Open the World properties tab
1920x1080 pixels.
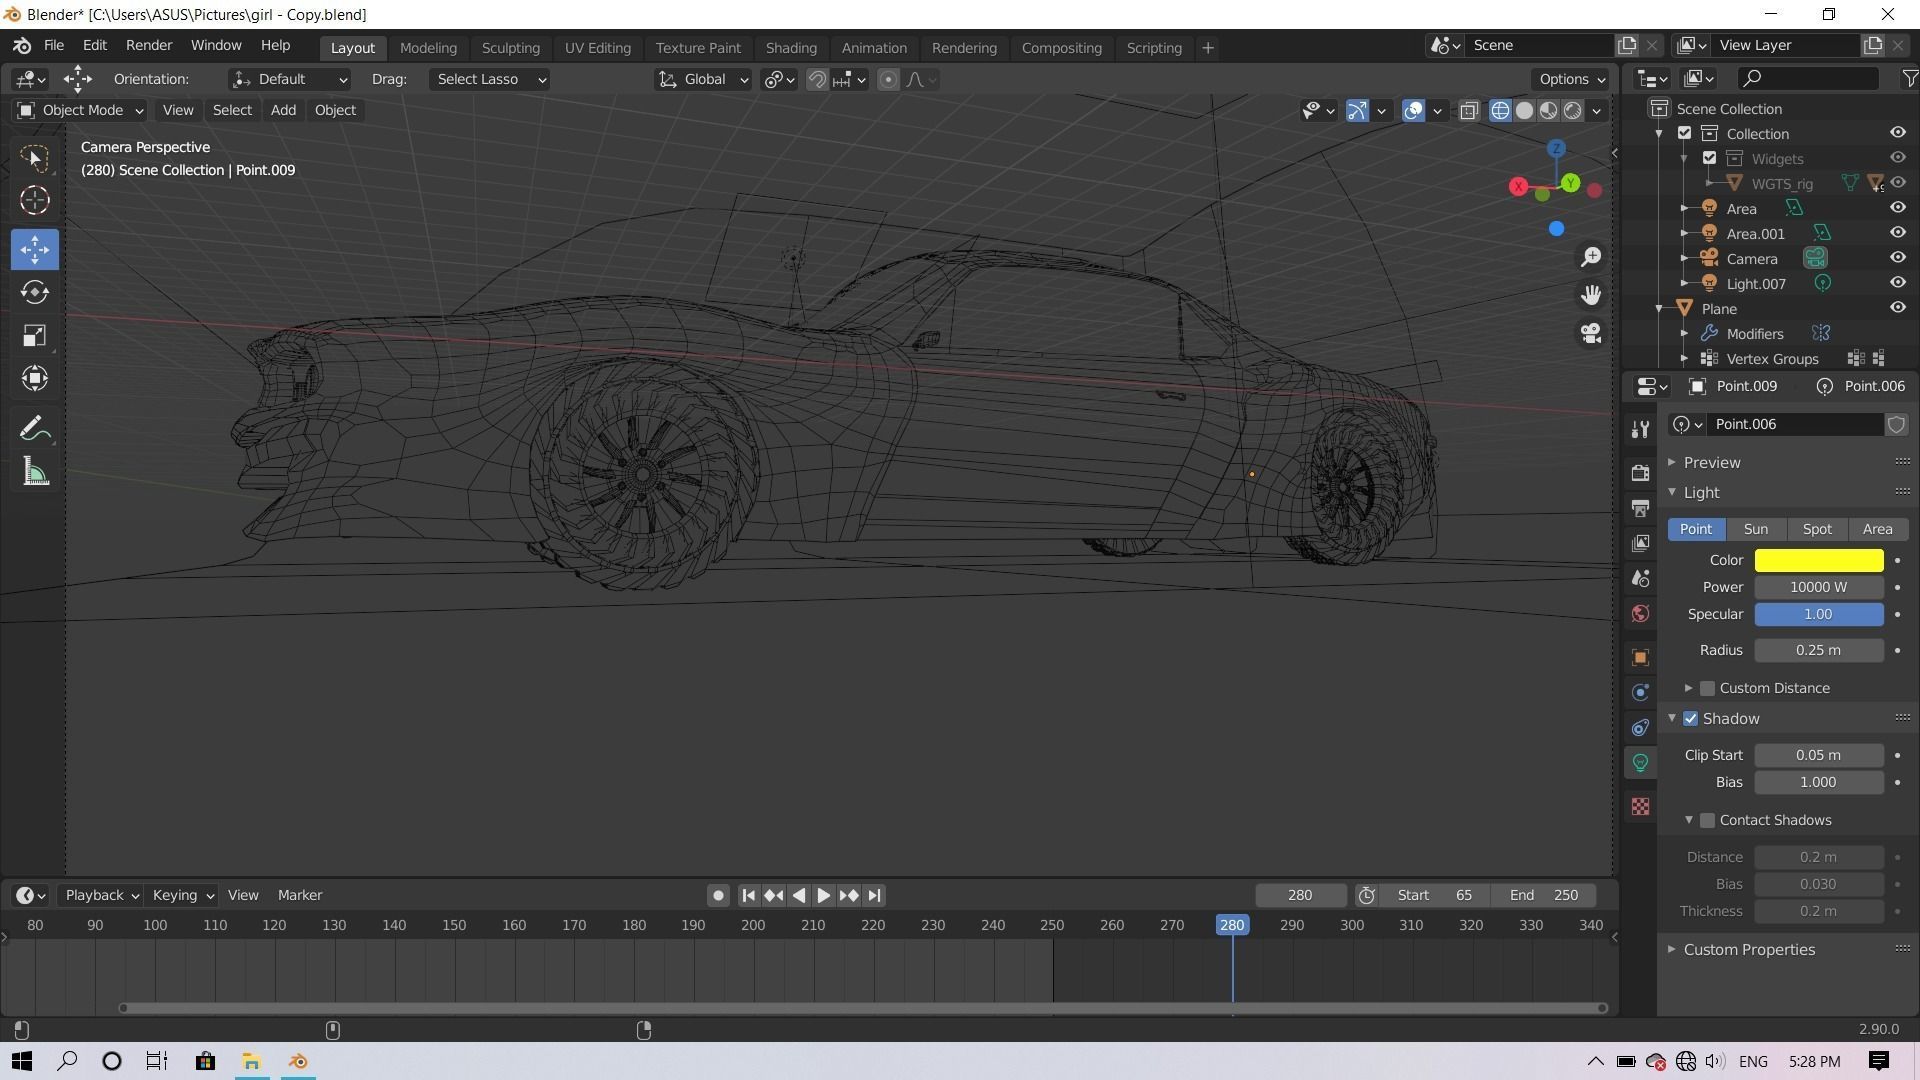point(1640,614)
